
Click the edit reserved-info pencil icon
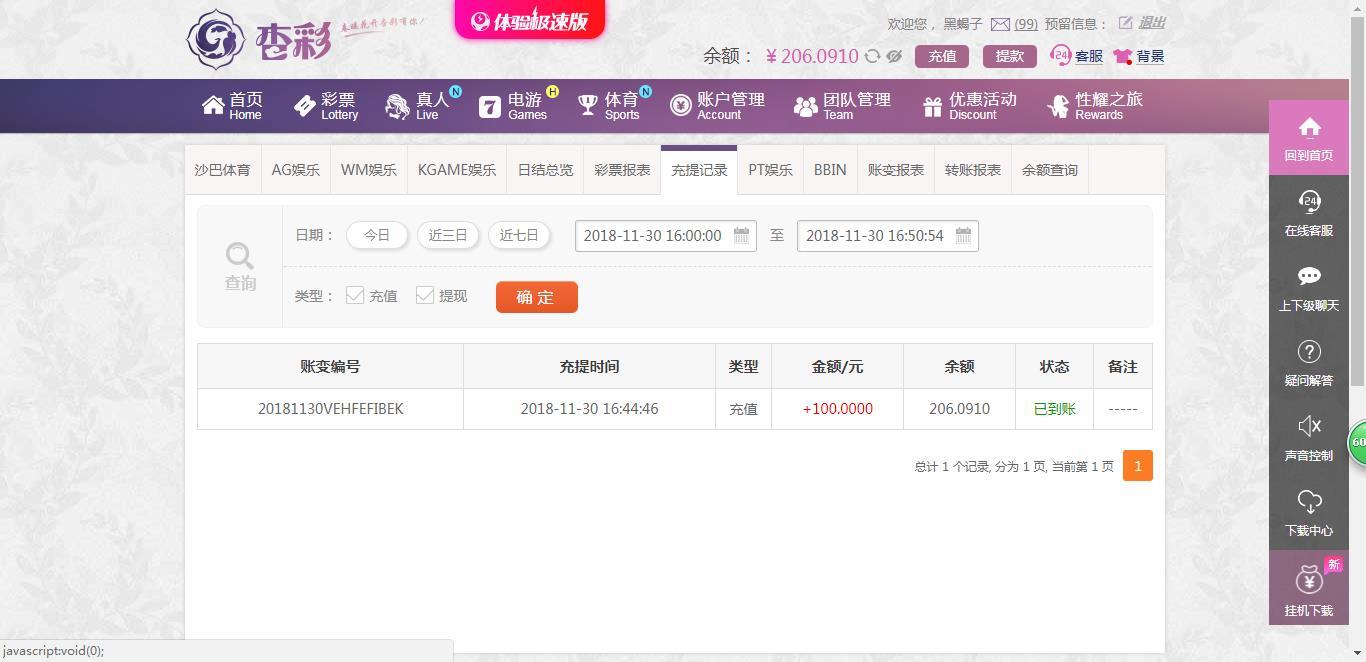1125,23
